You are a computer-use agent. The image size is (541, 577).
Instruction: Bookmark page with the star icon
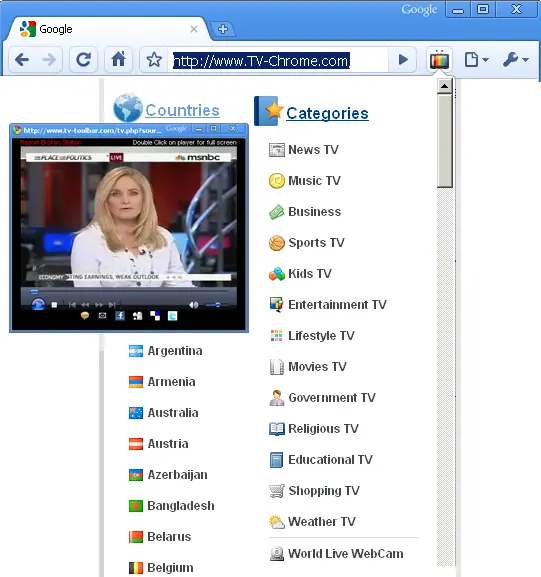click(154, 60)
